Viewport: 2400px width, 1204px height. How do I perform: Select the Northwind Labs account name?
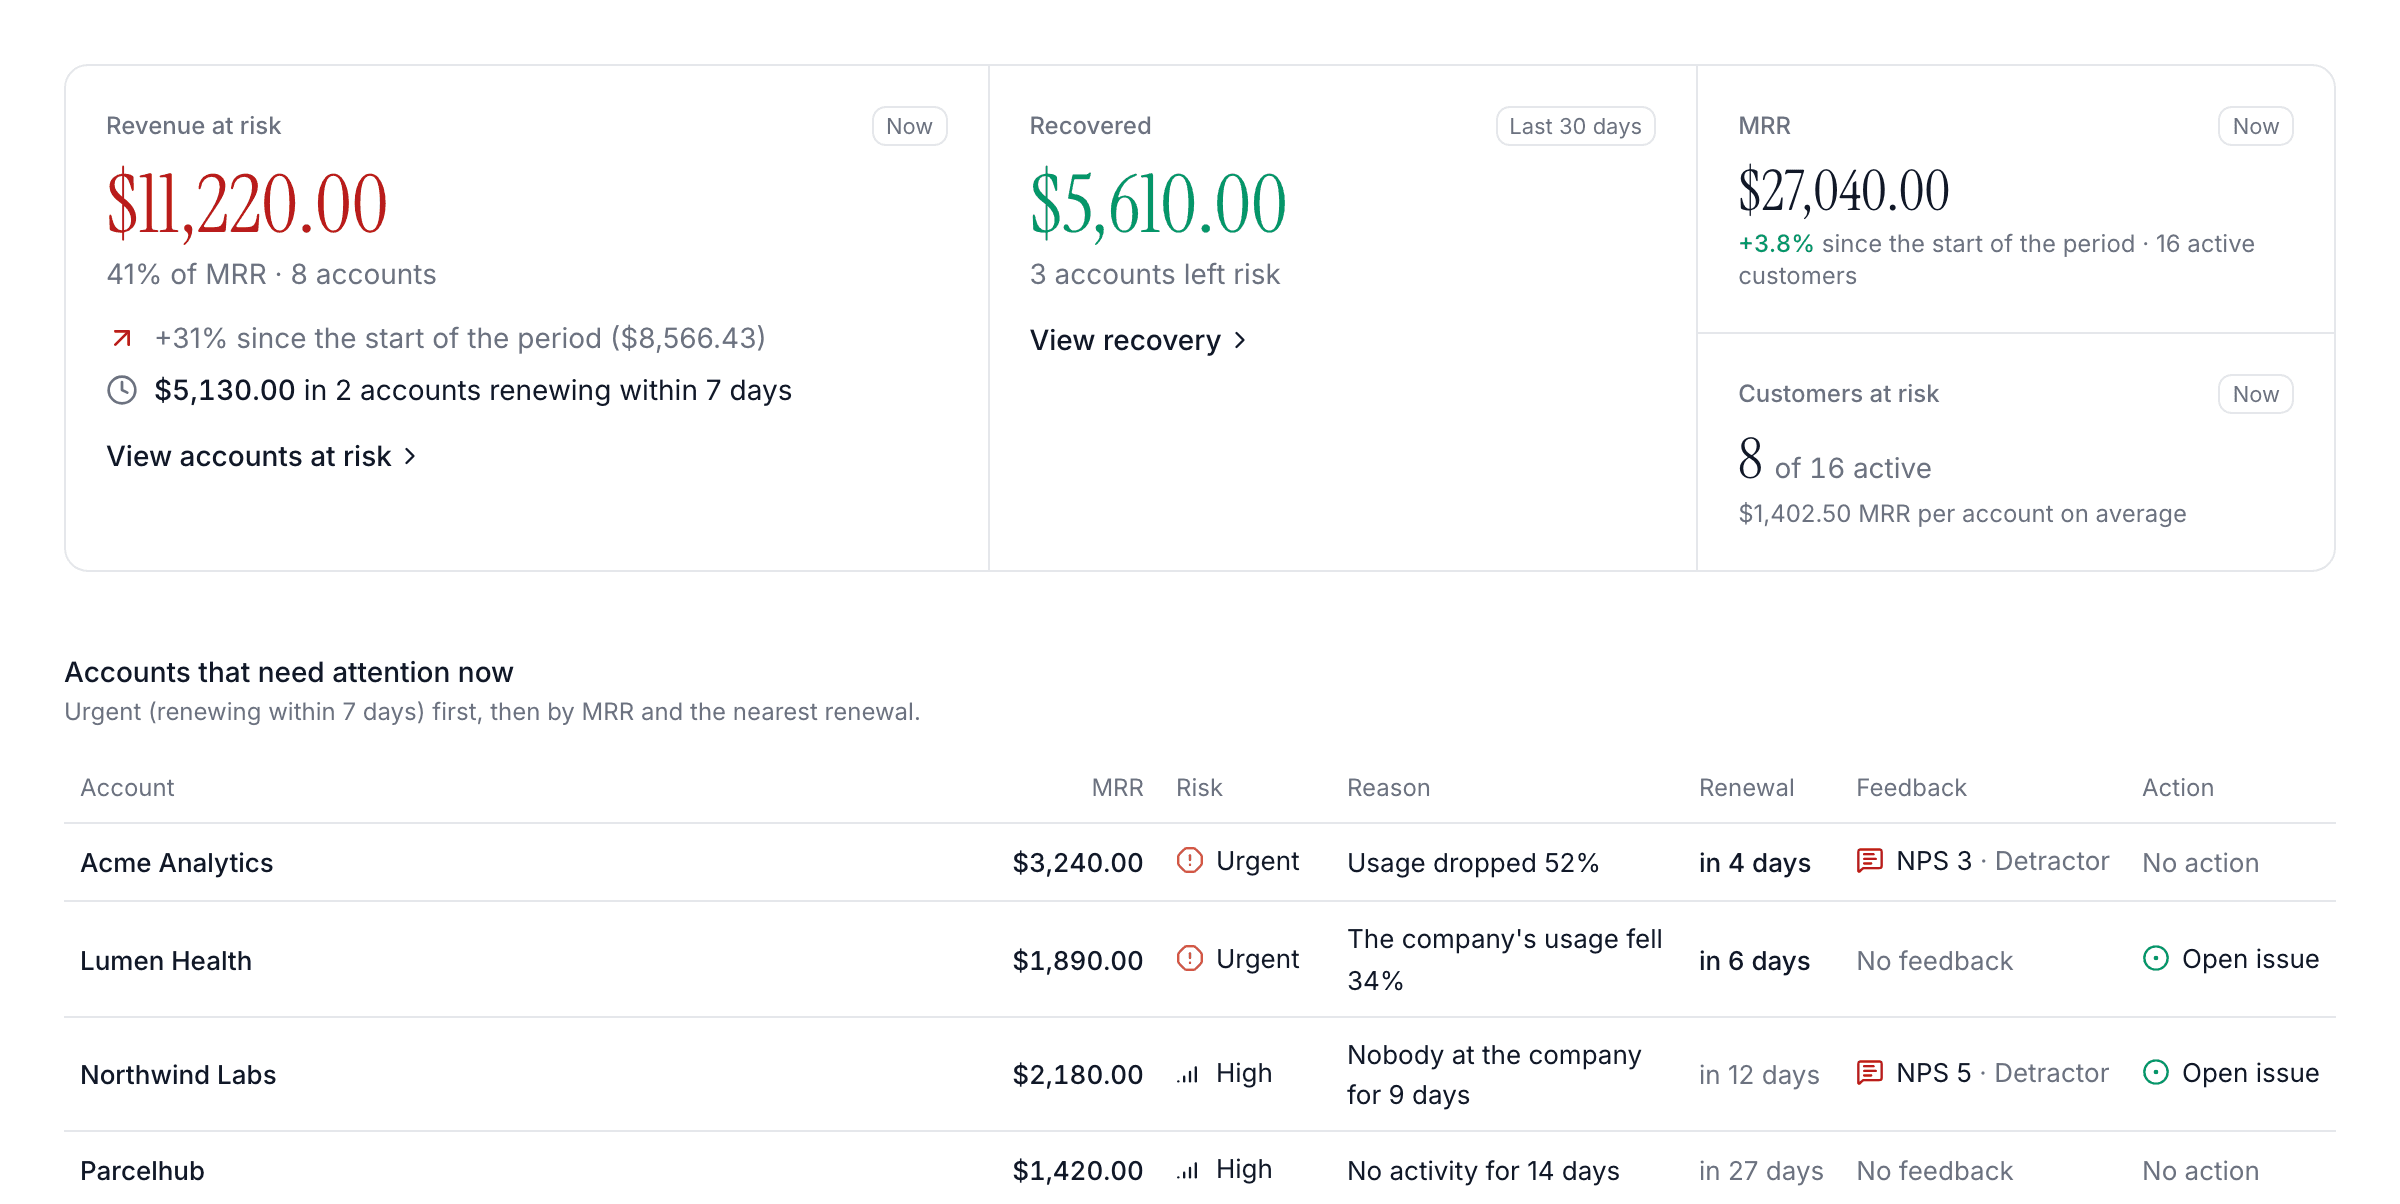[x=178, y=1075]
